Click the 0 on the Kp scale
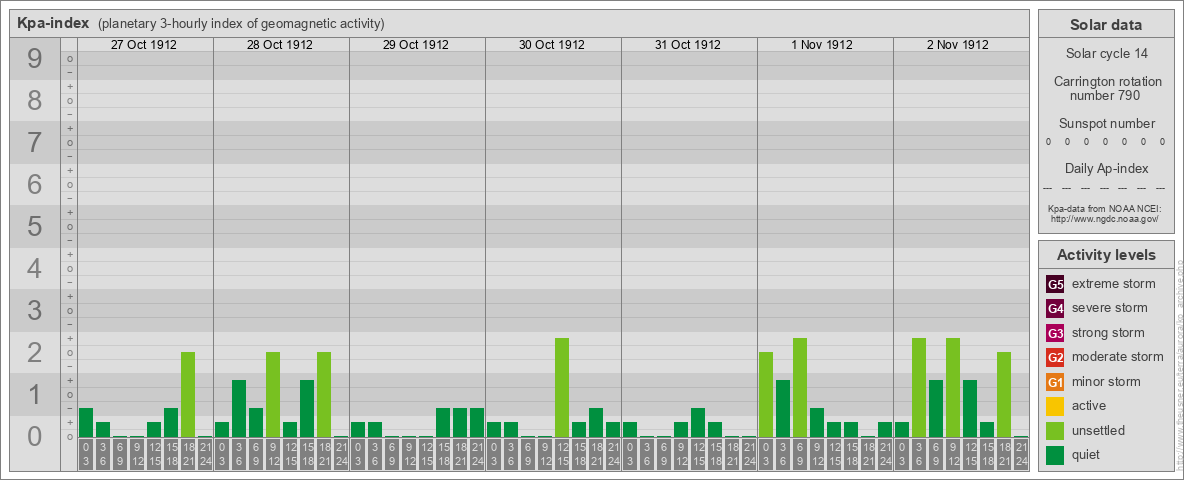The height and width of the screenshot is (480, 1184). (x=34, y=436)
